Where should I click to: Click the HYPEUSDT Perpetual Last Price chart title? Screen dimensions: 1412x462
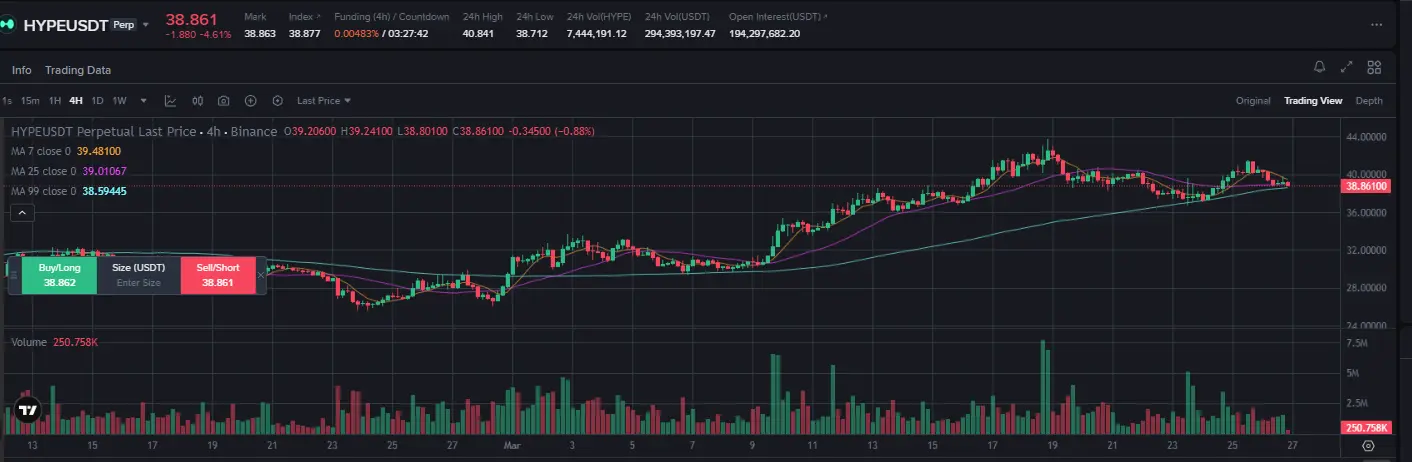click(x=144, y=131)
